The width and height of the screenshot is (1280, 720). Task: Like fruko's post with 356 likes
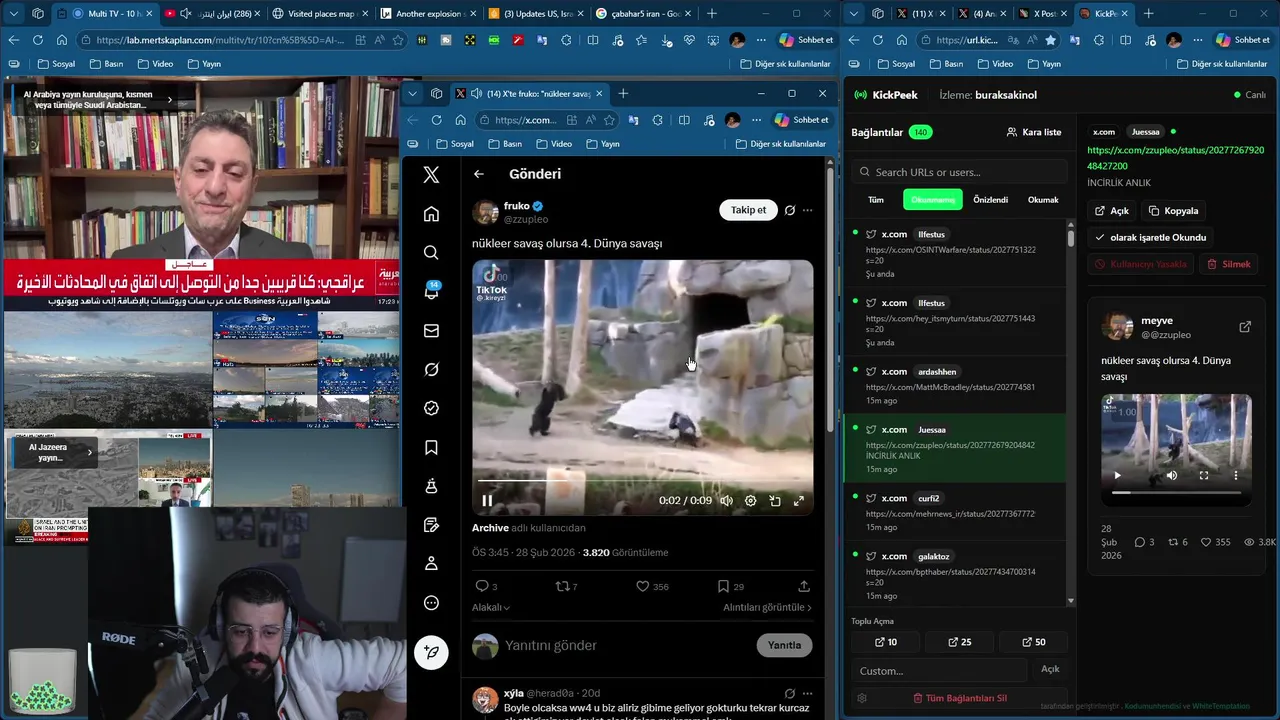tap(642, 586)
